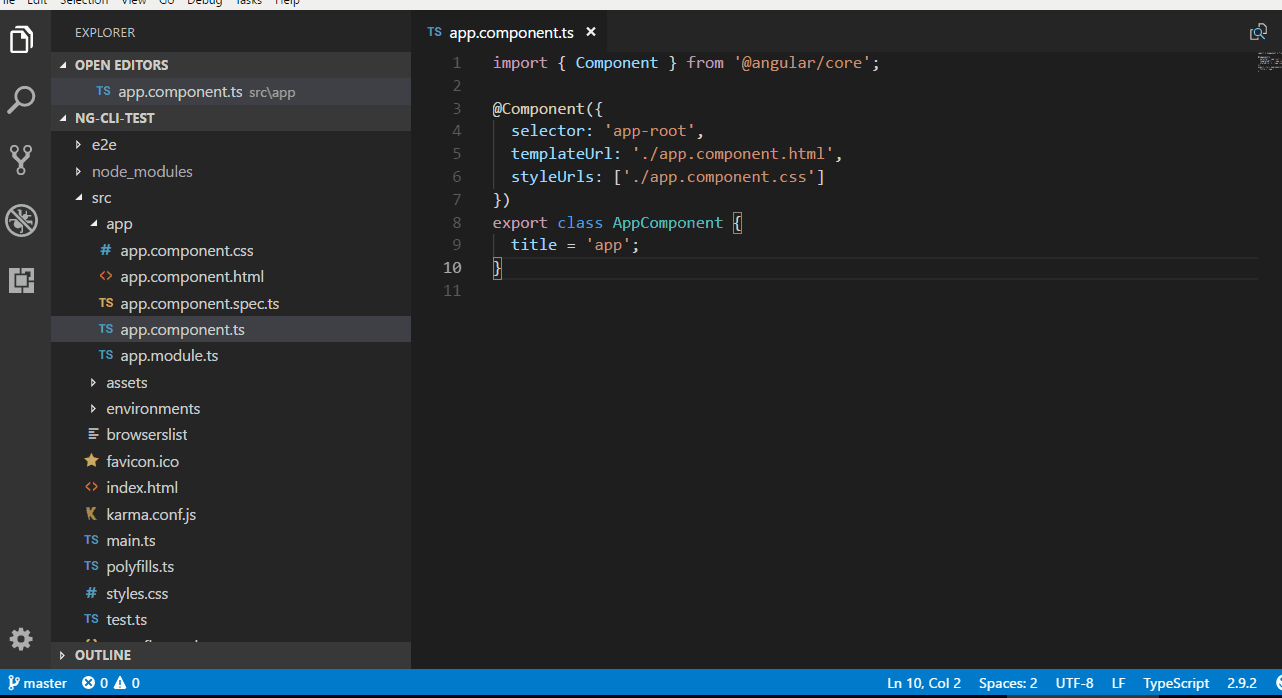Open the Extensions view
Image resolution: width=1282 pixels, height=698 pixels.
[x=22, y=281]
